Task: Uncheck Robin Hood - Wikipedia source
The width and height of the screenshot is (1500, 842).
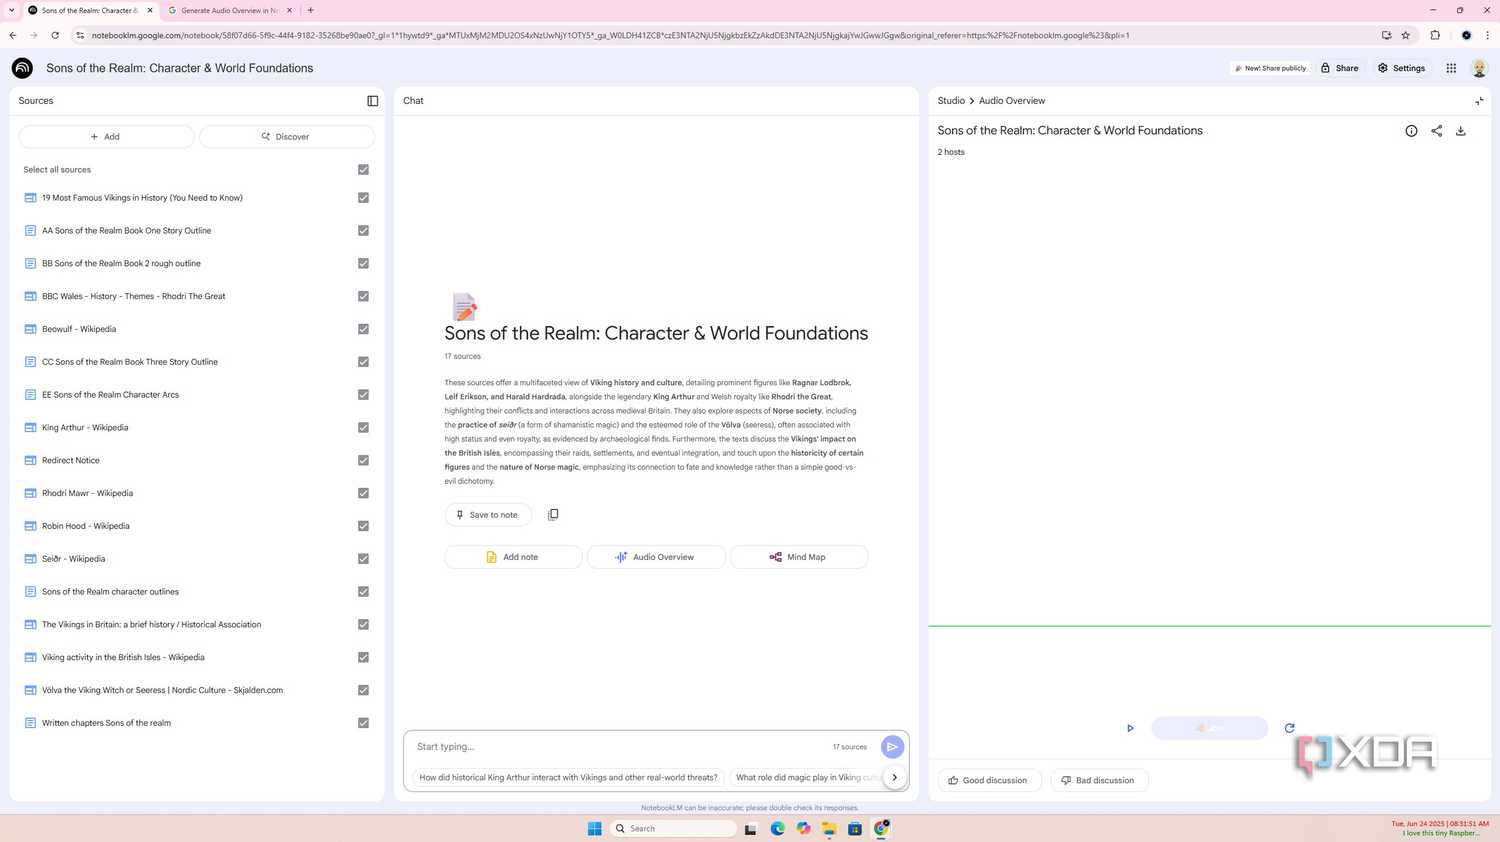Action: [x=363, y=526]
